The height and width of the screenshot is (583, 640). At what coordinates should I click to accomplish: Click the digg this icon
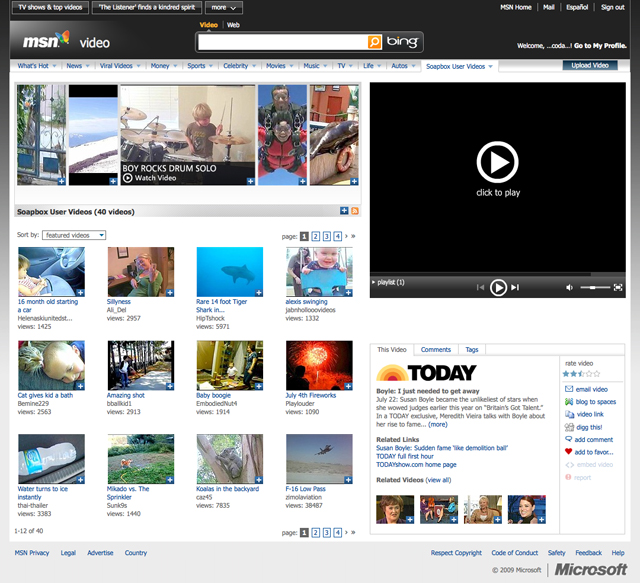pos(569,427)
